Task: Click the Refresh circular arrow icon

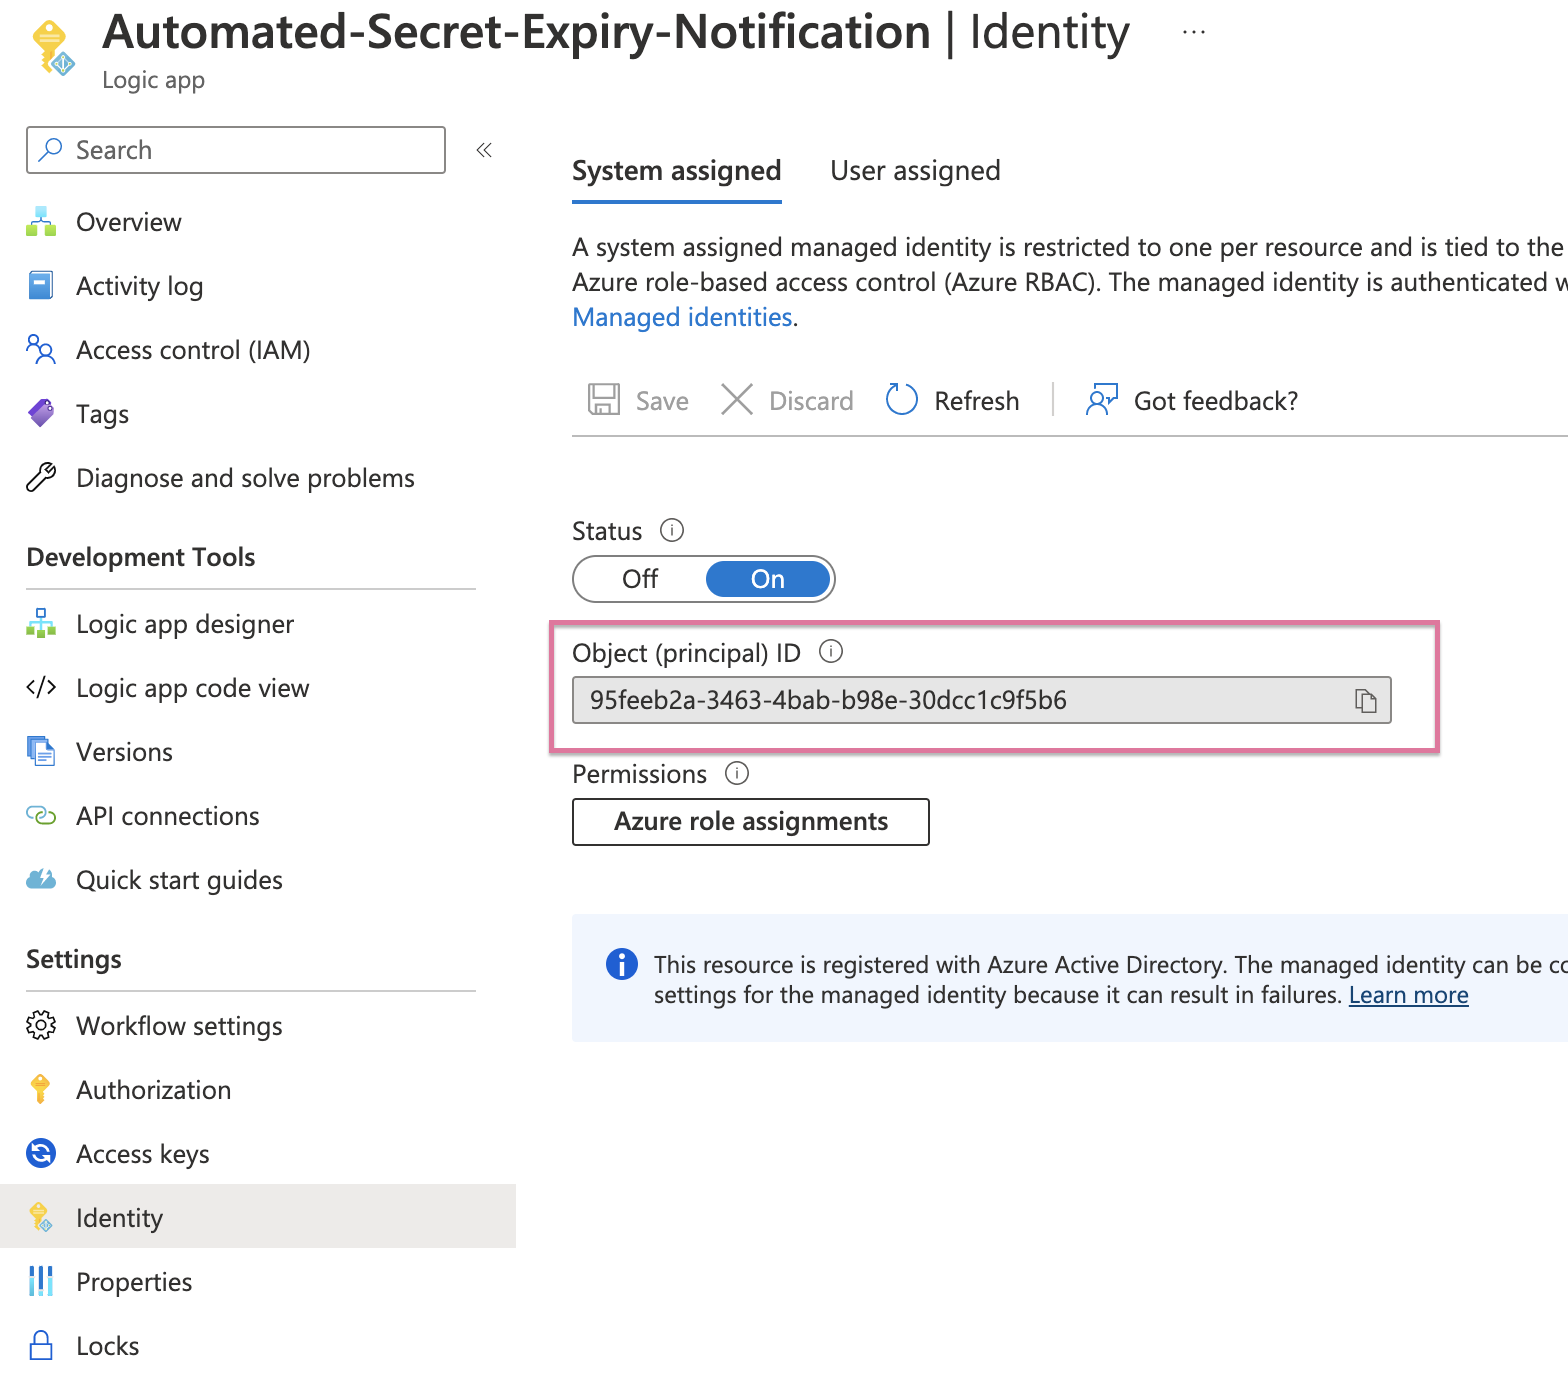Action: click(902, 400)
